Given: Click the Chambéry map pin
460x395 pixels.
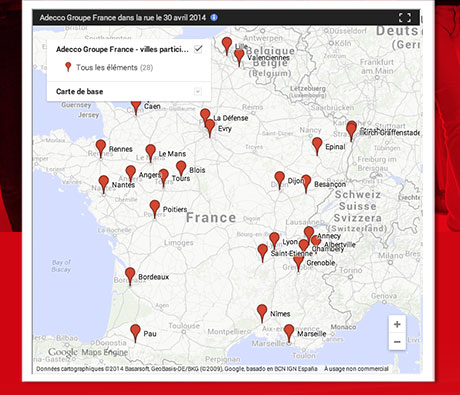Looking at the screenshot, I should [304, 246].
